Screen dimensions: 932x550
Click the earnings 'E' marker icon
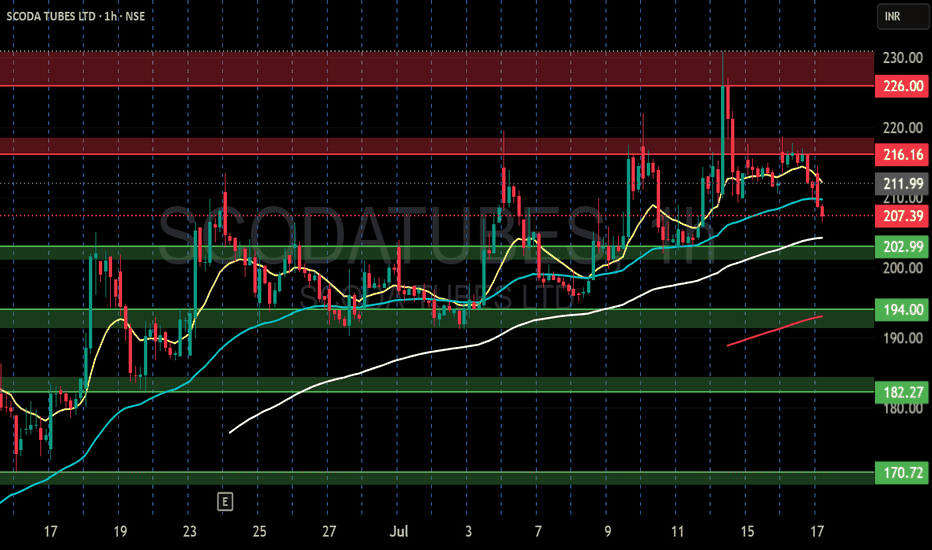tap(225, 502)
